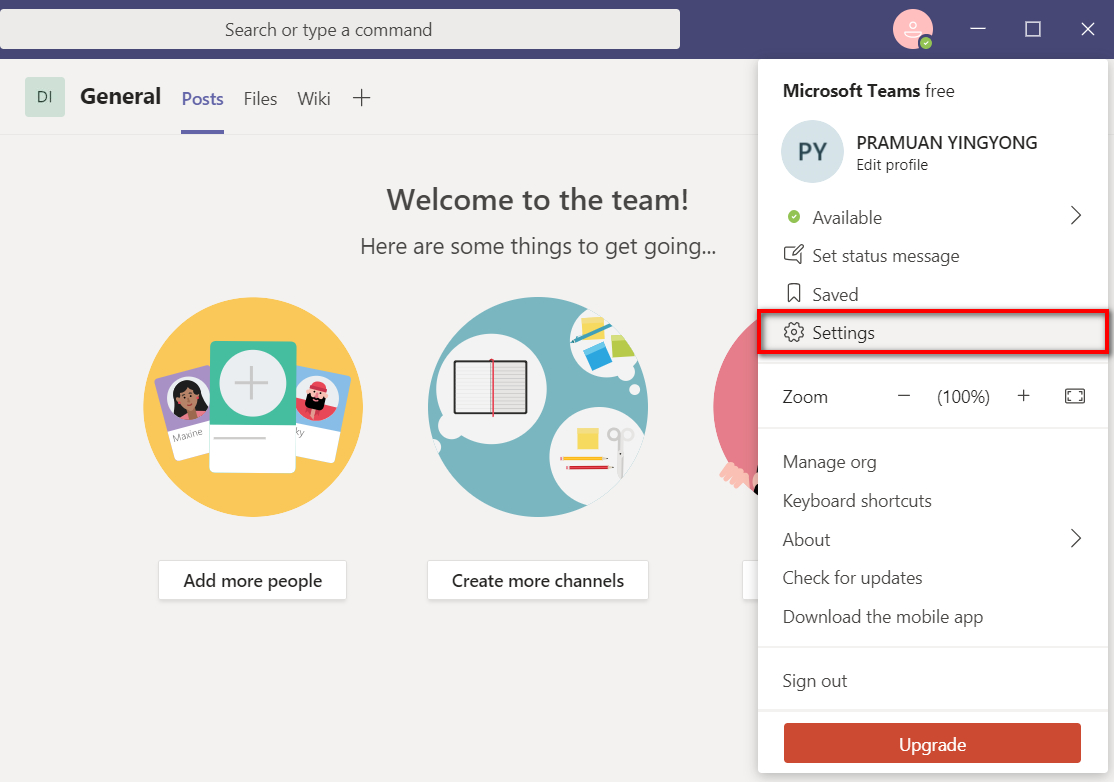Click the Edit profile link

(x=892, y=165)
